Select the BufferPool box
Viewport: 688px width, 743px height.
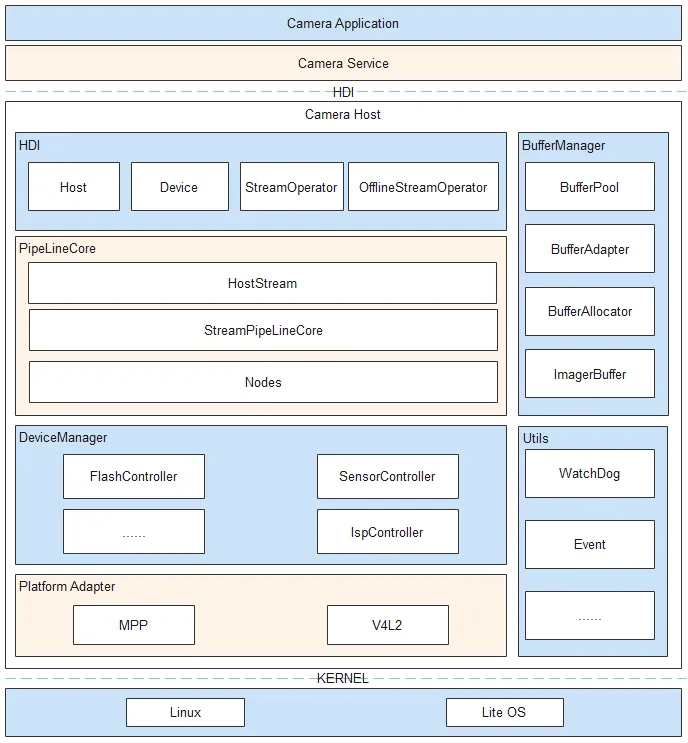click(x=590, y=187)
